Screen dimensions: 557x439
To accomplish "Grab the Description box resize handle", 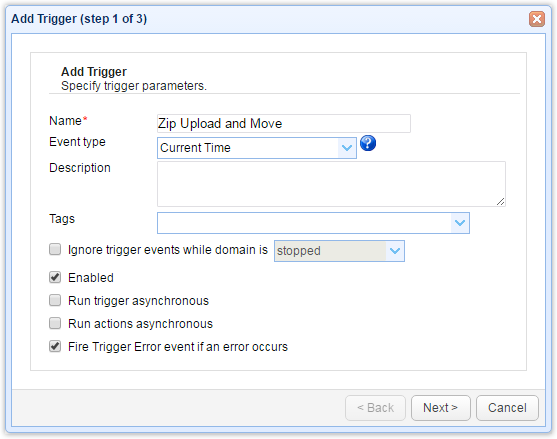I will pyautogui.click(x=500, y=201).
